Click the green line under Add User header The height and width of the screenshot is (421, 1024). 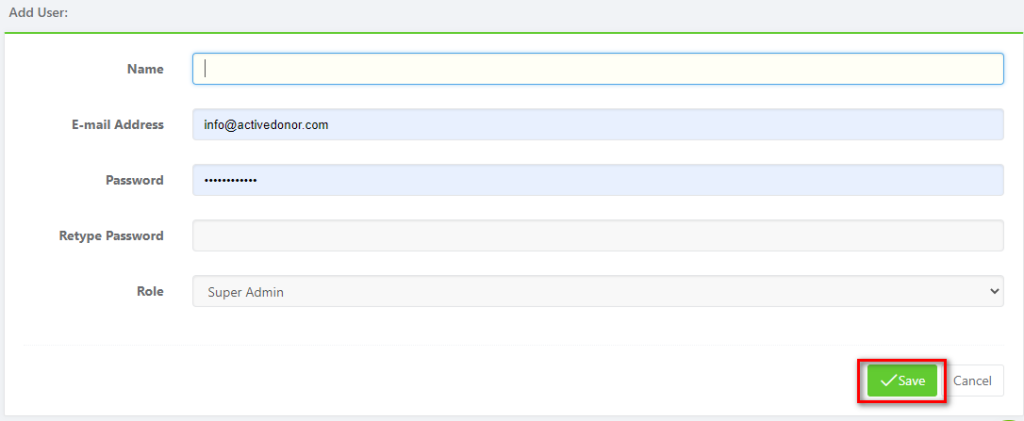tap(512, 32)
